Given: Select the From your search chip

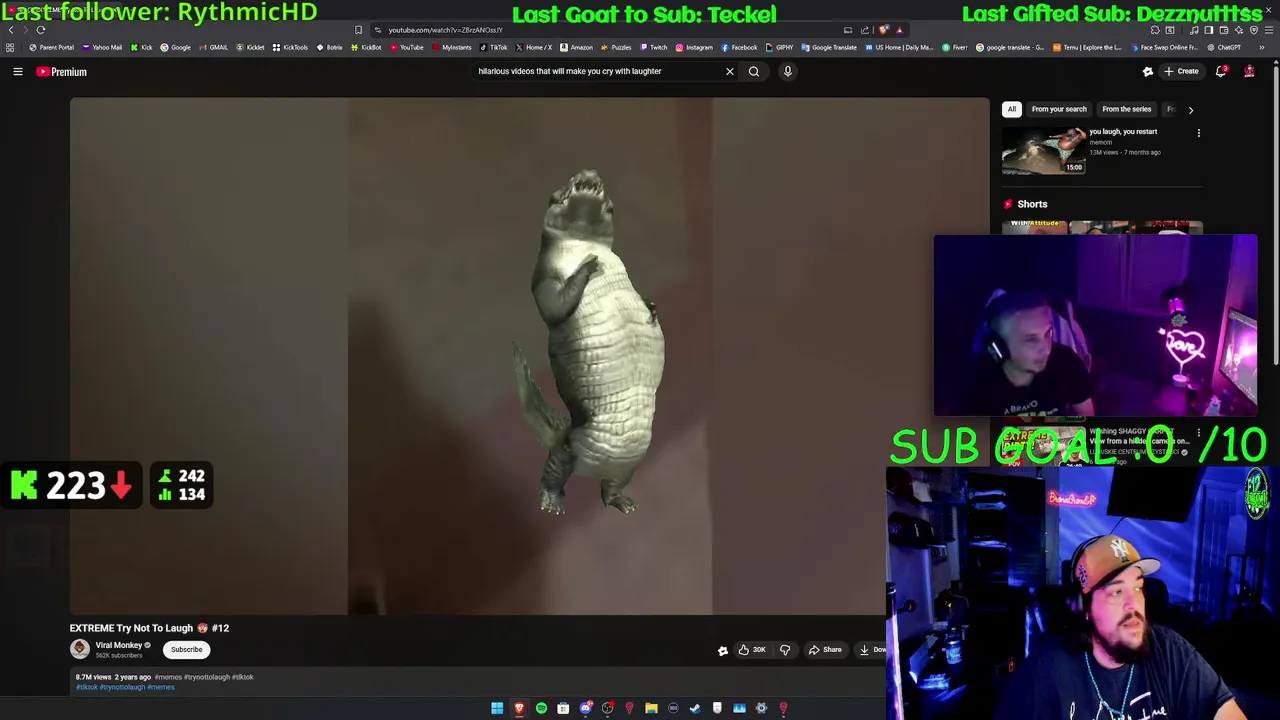Looking at the screenshot, I should point(1059,109).
